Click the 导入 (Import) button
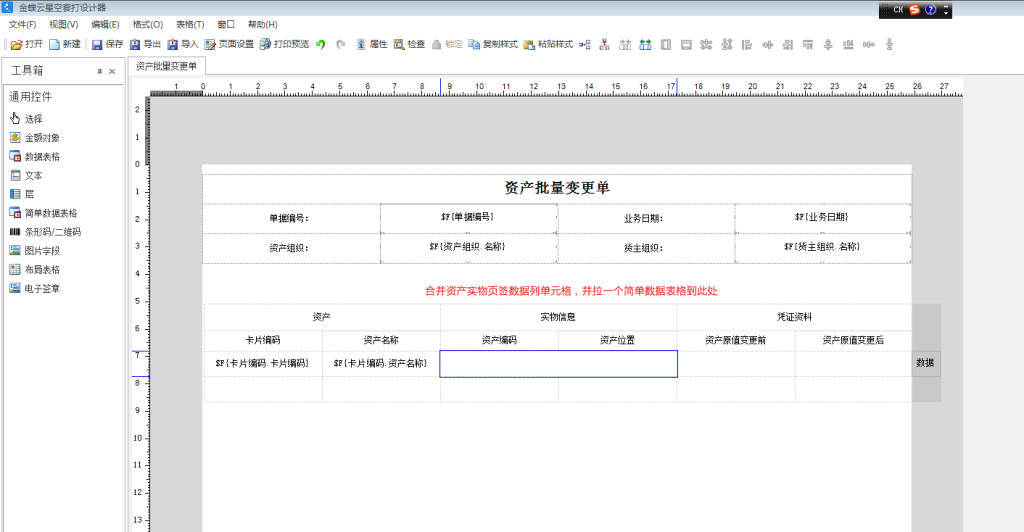Image resolution: width=1024 pixels, height=532 pixels. tap(183, 44)
